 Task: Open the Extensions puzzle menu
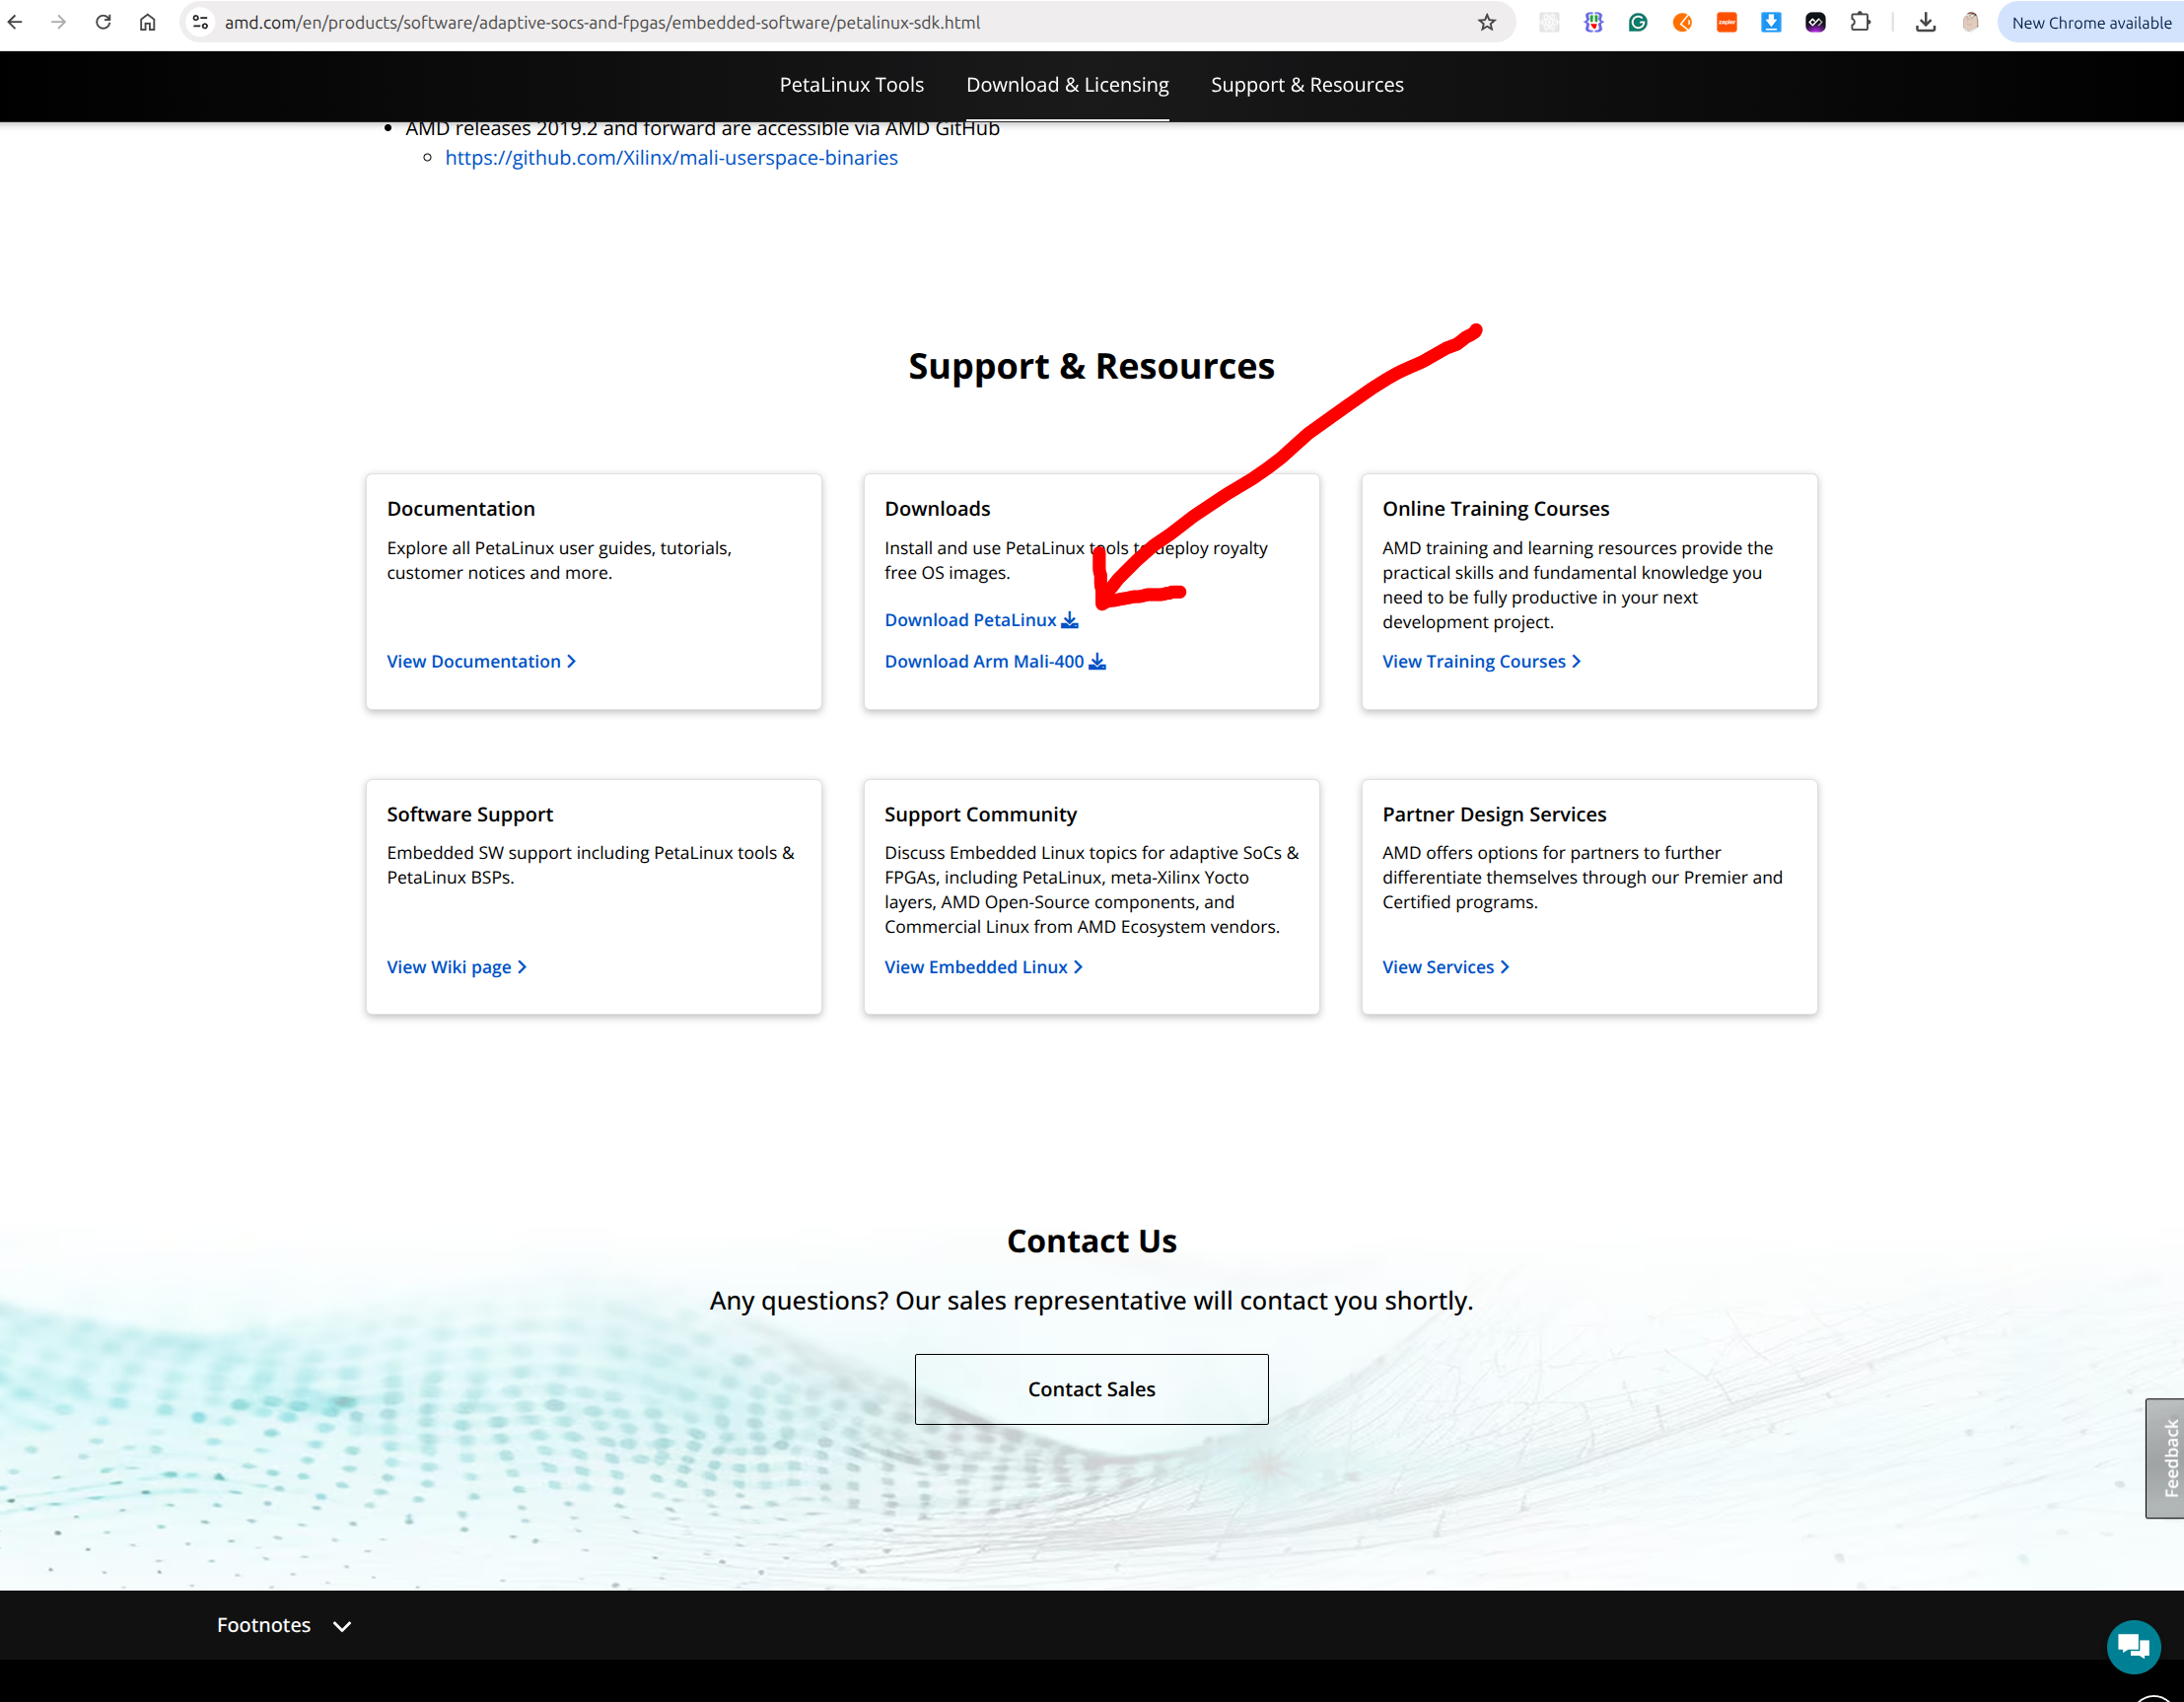(1860, 22)
